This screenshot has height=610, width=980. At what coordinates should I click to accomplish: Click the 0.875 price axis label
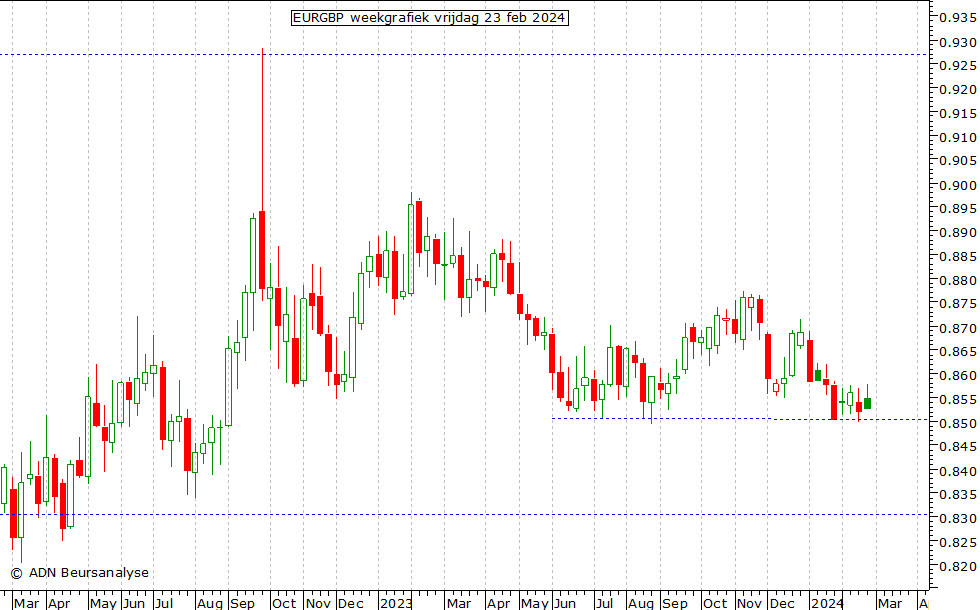(x=959, y=304)
